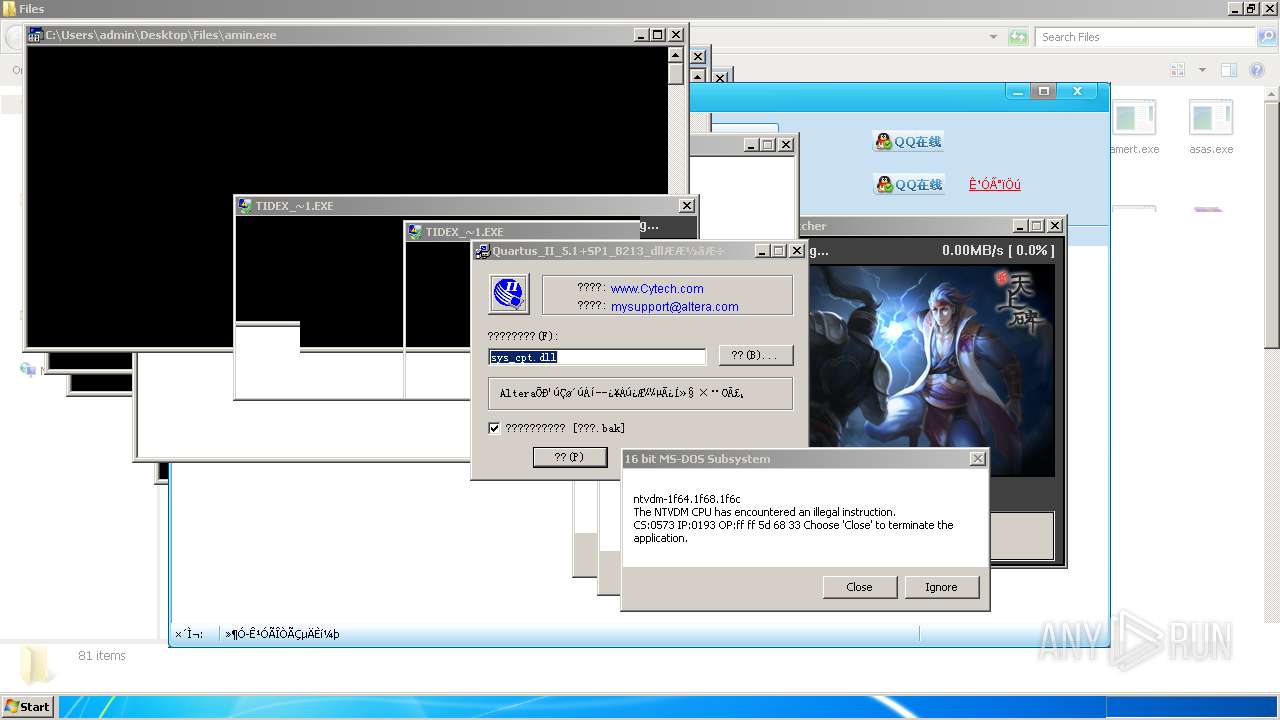The width and height of the screenshot is (1280, 720).
Task: Minimize the amin.exe console window
Action: [x=641, y=35]
